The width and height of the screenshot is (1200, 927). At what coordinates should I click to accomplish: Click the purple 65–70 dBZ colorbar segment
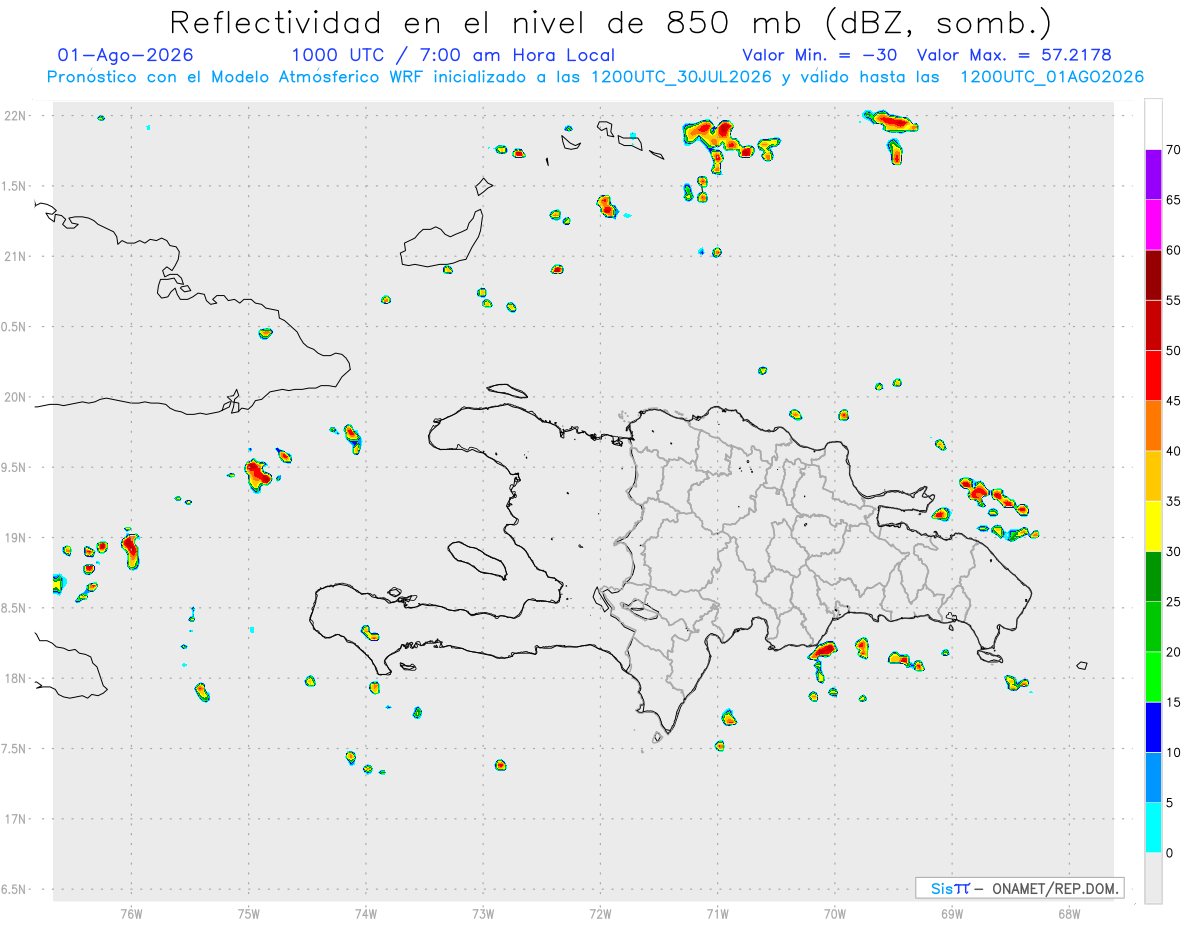[x=1153, y=175]
